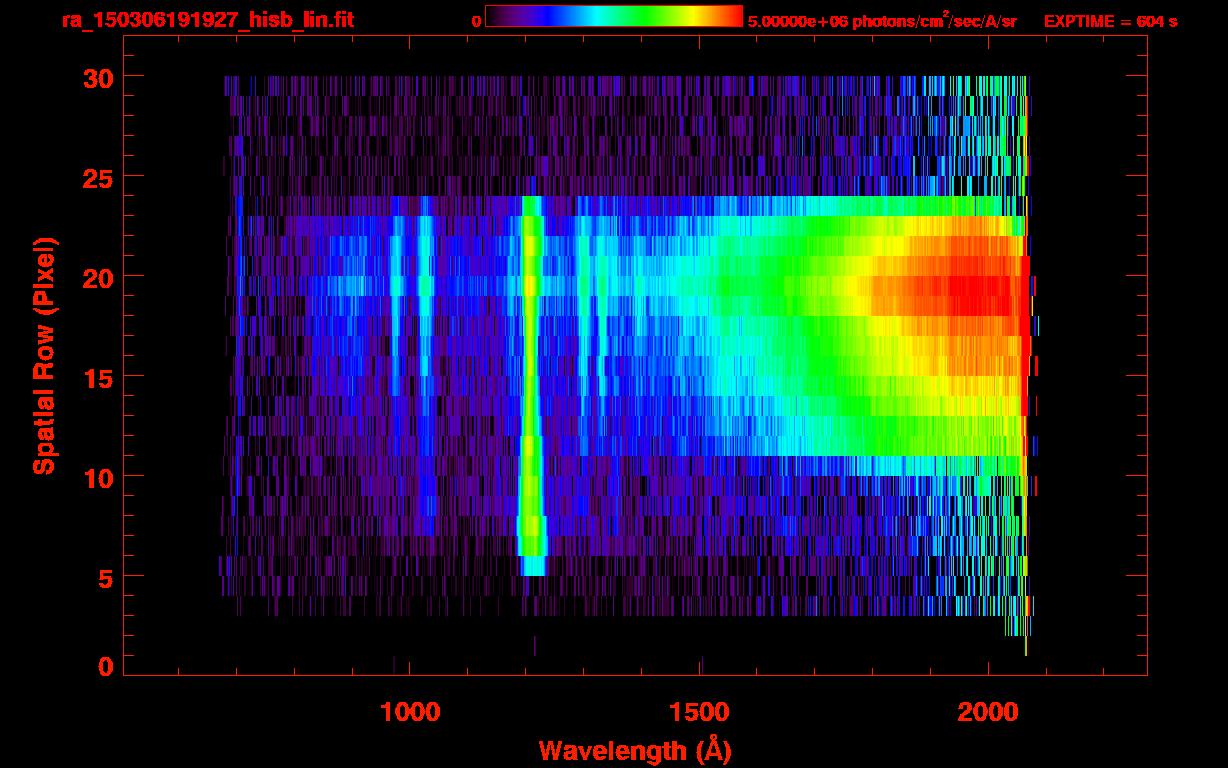
Task: Click the spatial row tick label 5
Action: (106, 577)
